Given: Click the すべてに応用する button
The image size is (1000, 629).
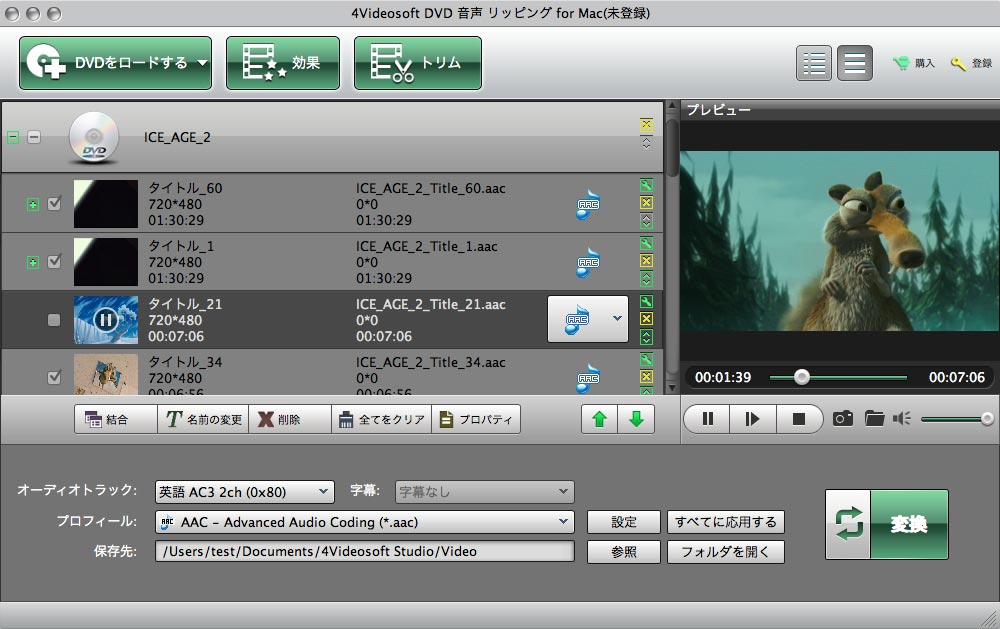Looking at the screenshot, I should [x=726, y=522].
